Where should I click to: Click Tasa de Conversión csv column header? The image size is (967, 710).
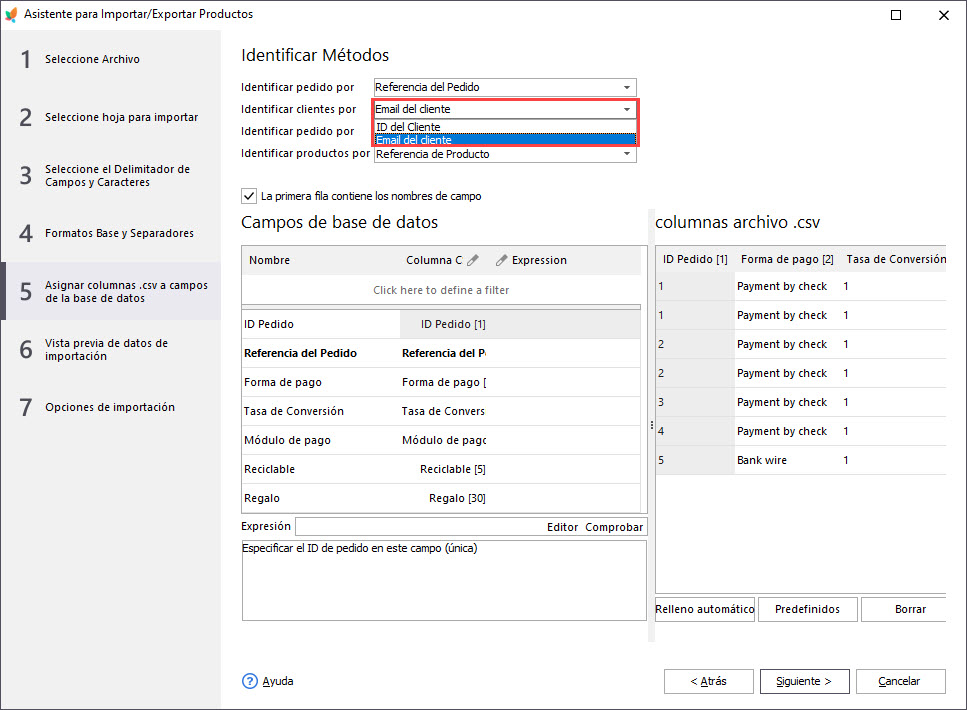pyautogui.click(x=894, y=260)
